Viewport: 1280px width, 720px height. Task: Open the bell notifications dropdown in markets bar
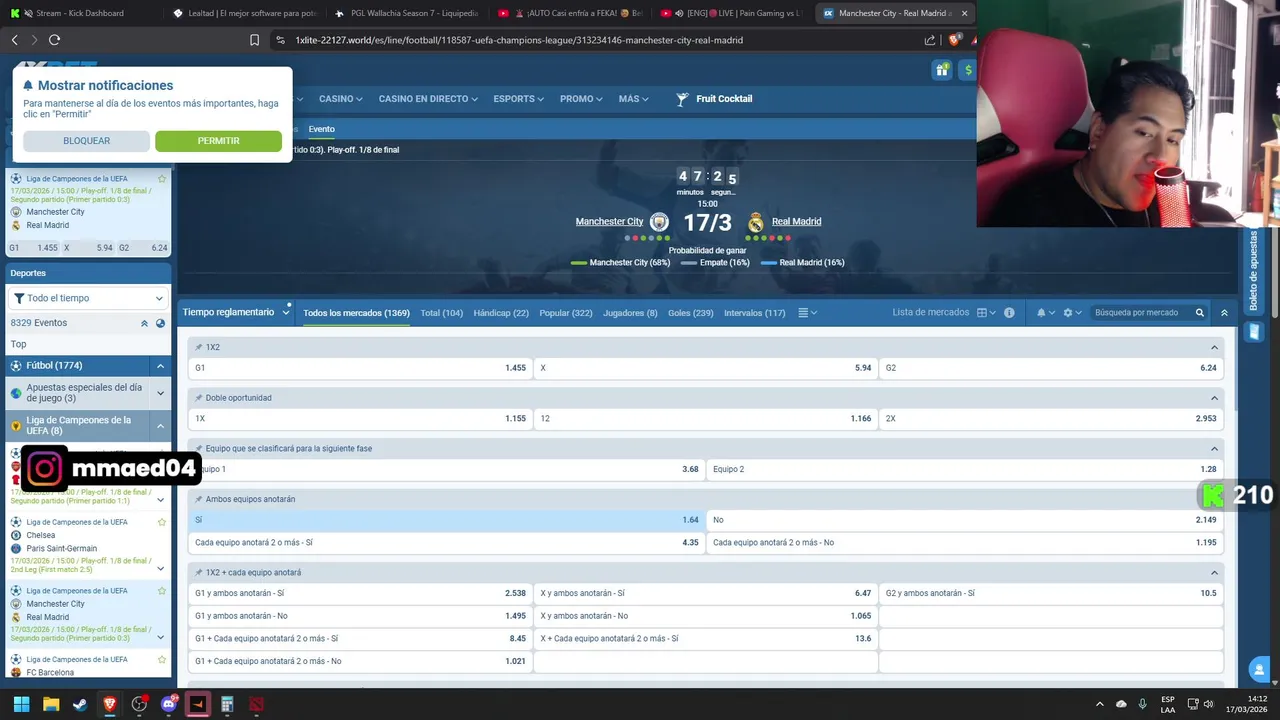[x=1045, y=313]
